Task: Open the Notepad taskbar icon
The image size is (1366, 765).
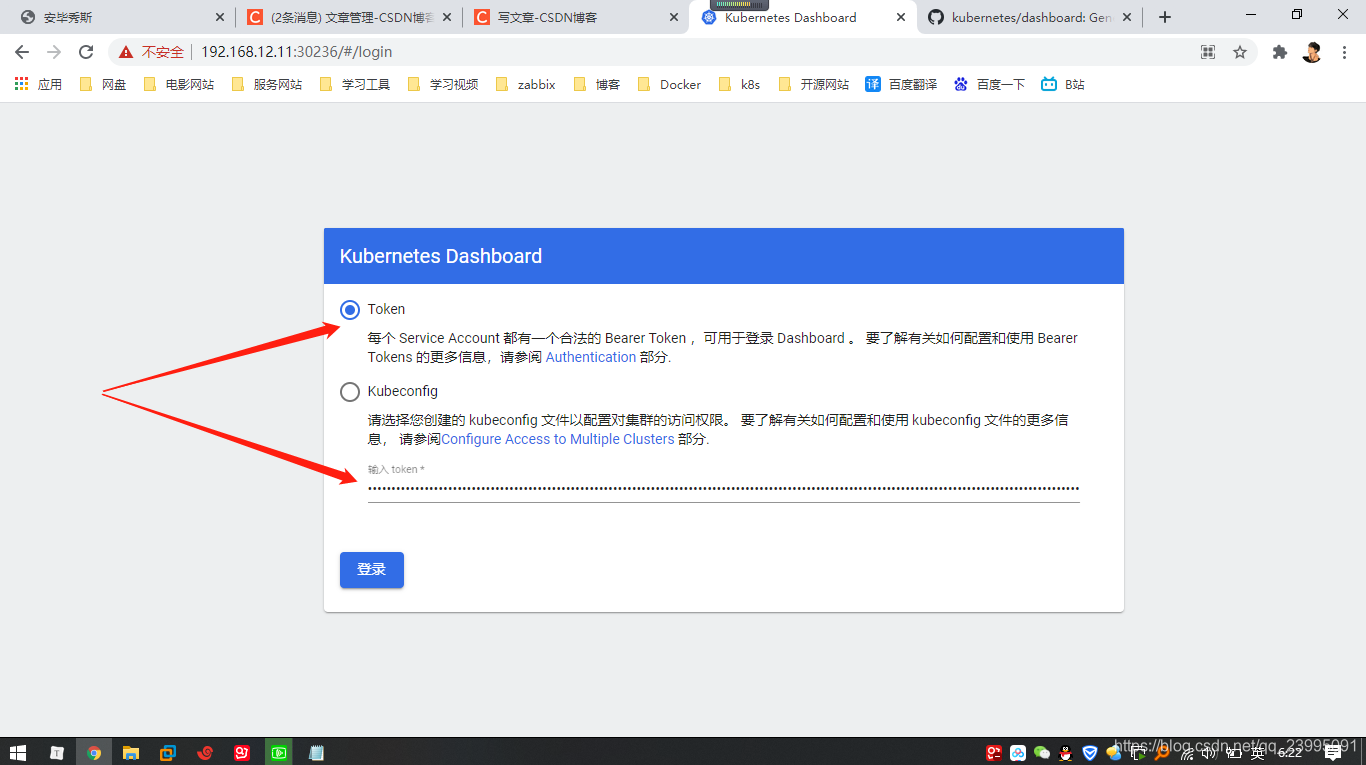Action: pos(316,752)
